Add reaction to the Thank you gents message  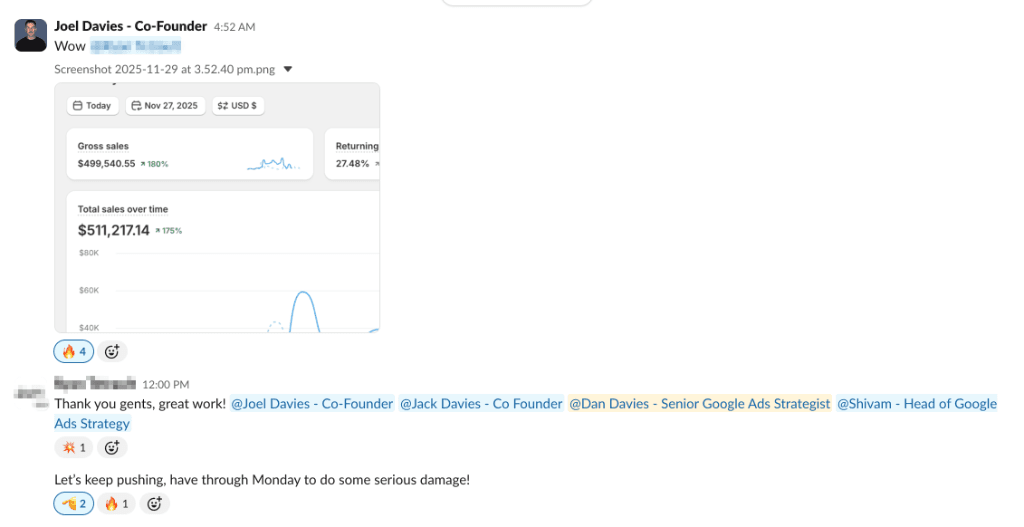click(112, 447)
